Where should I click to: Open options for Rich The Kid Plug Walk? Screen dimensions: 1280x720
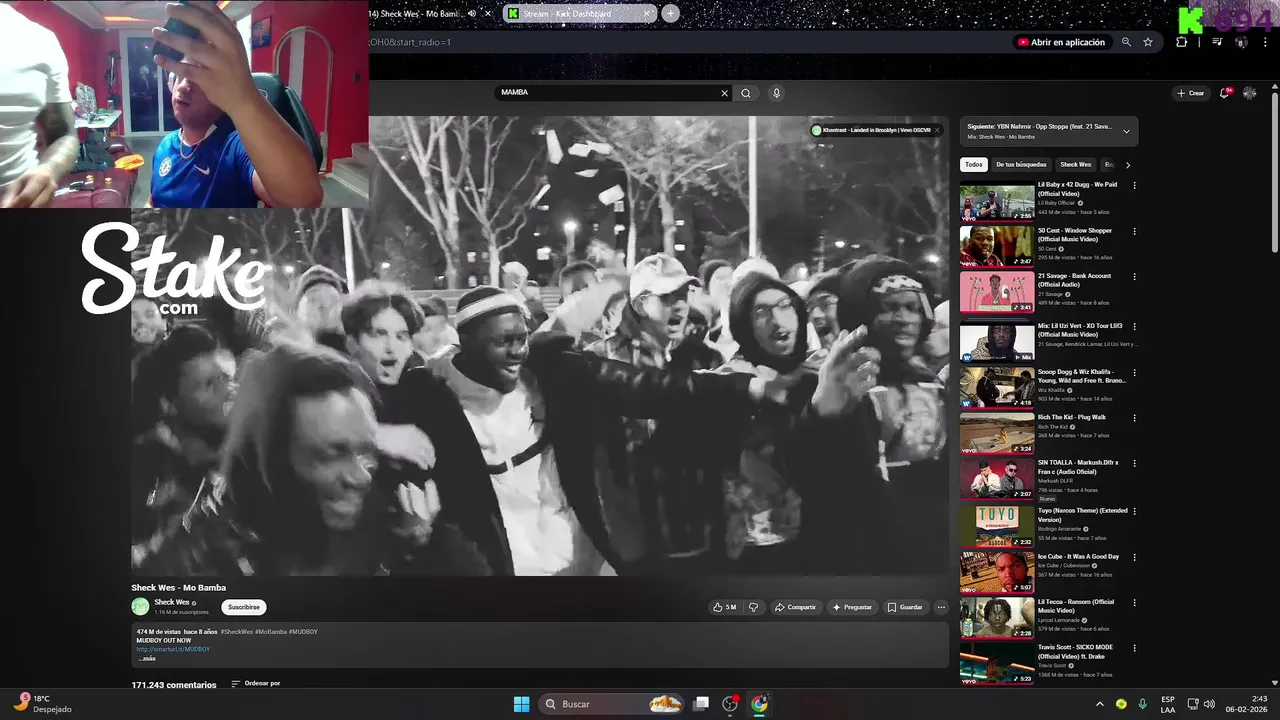[x=1134, y=417]
